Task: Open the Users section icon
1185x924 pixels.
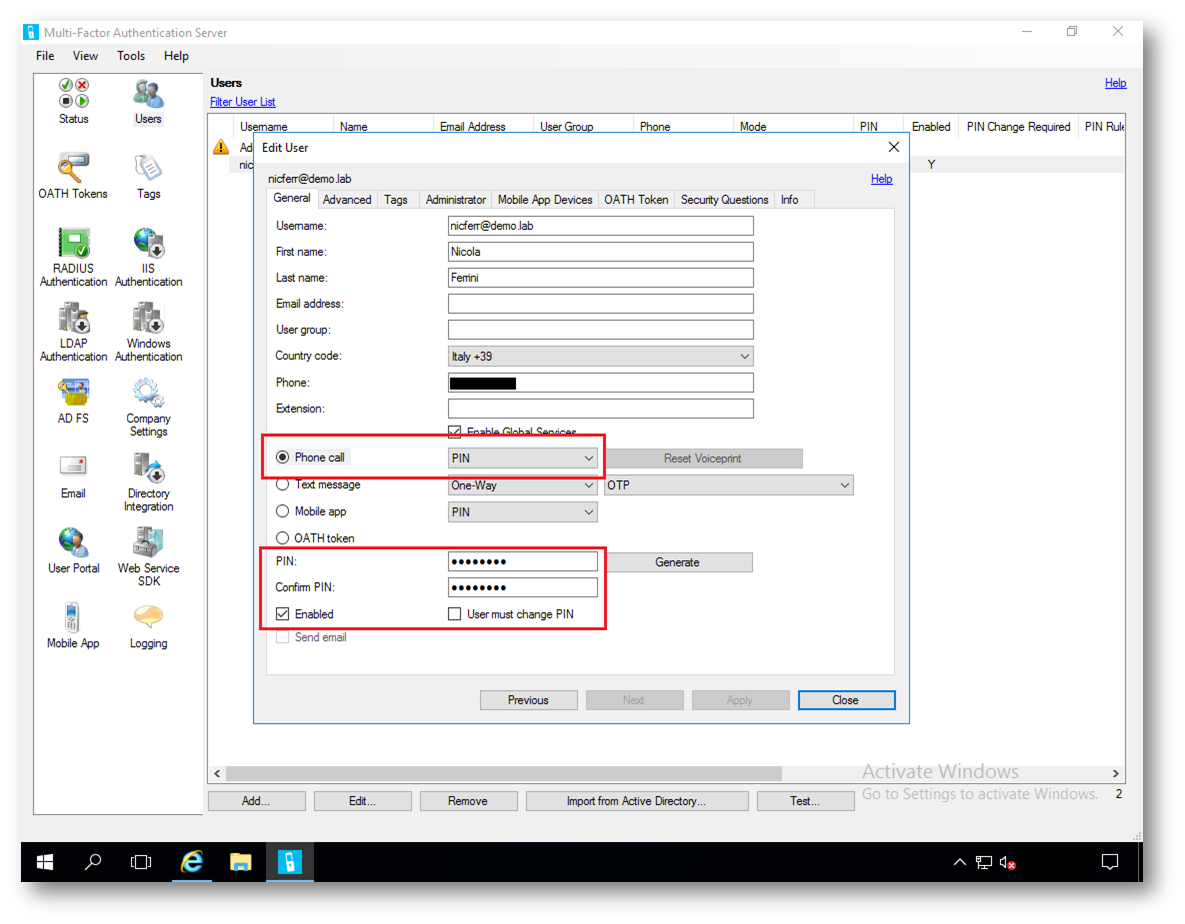Action: (148, 100)
